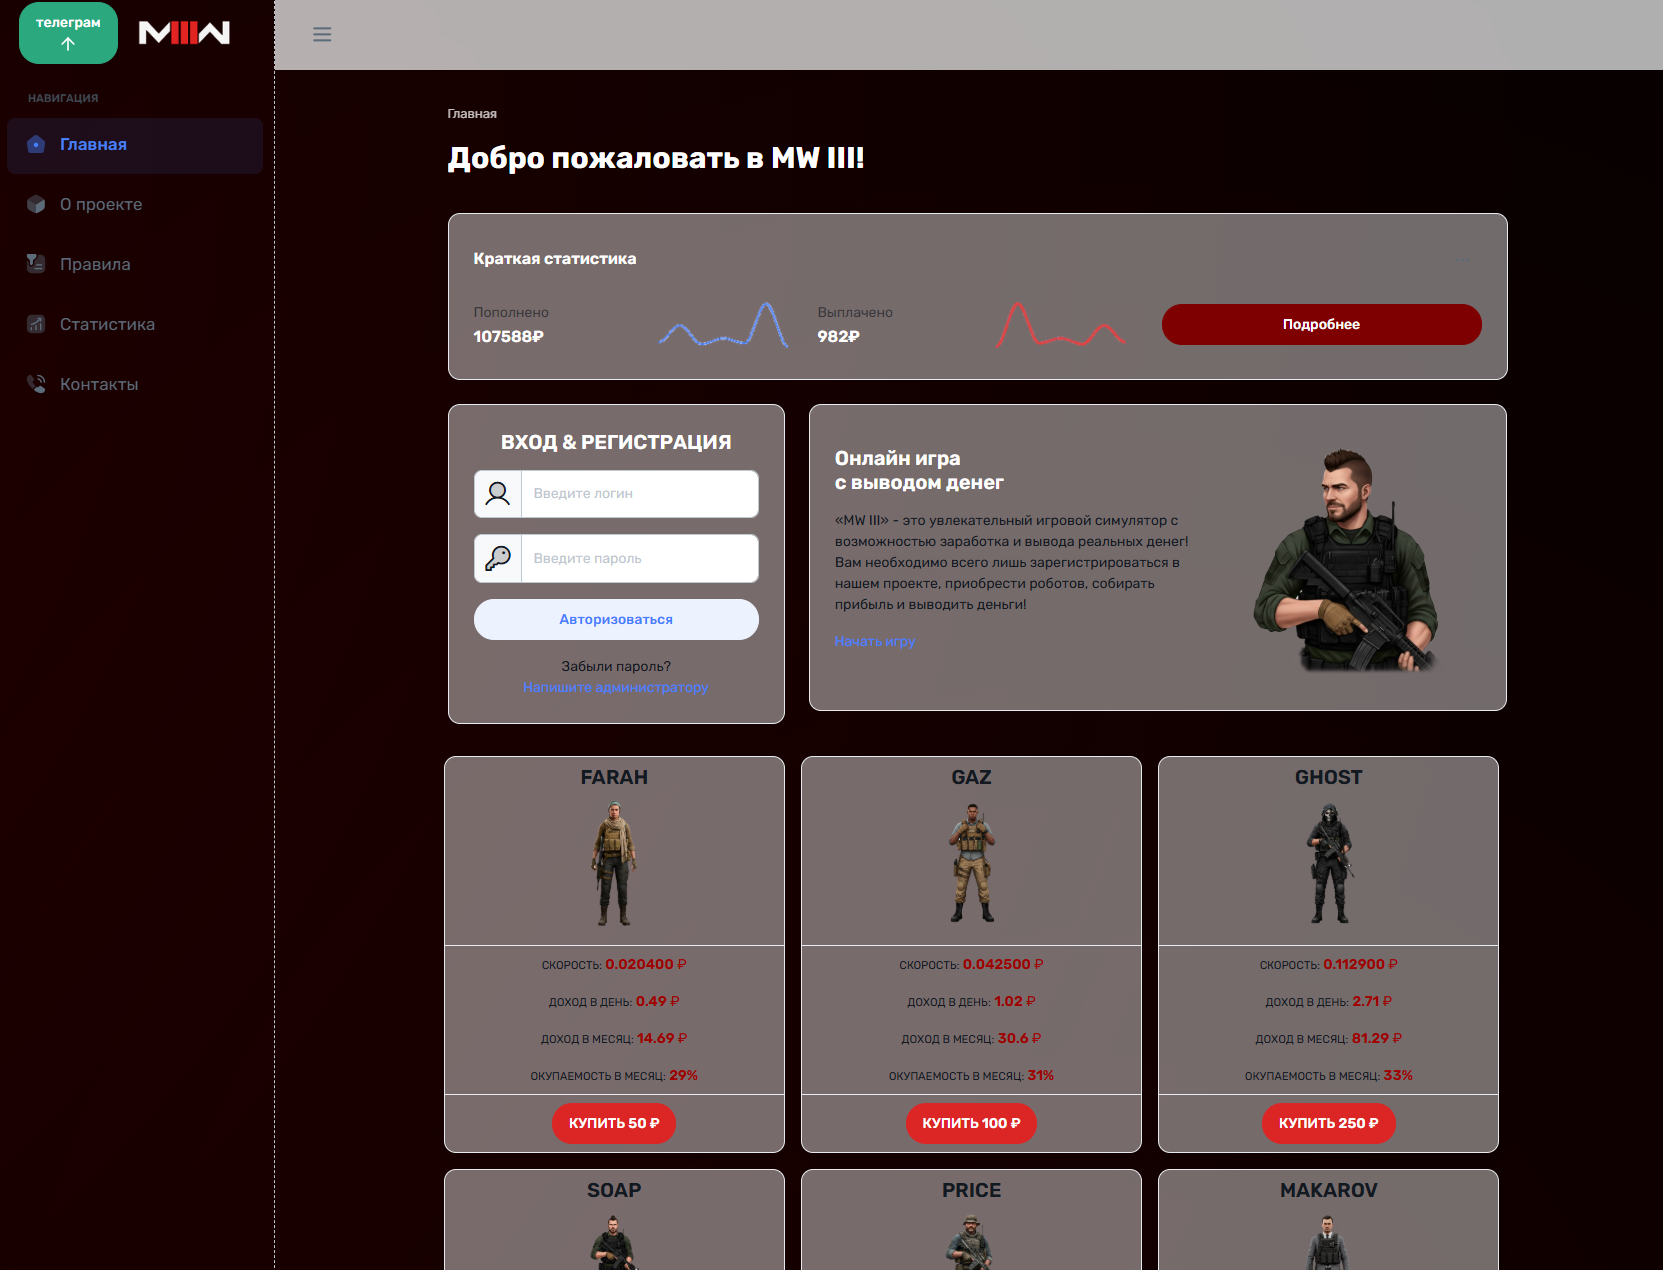Buy GHOST for 250 ₽
This screenshot has width=1663, height=1270.
pyautogui.click(x=1328, y=1123)
